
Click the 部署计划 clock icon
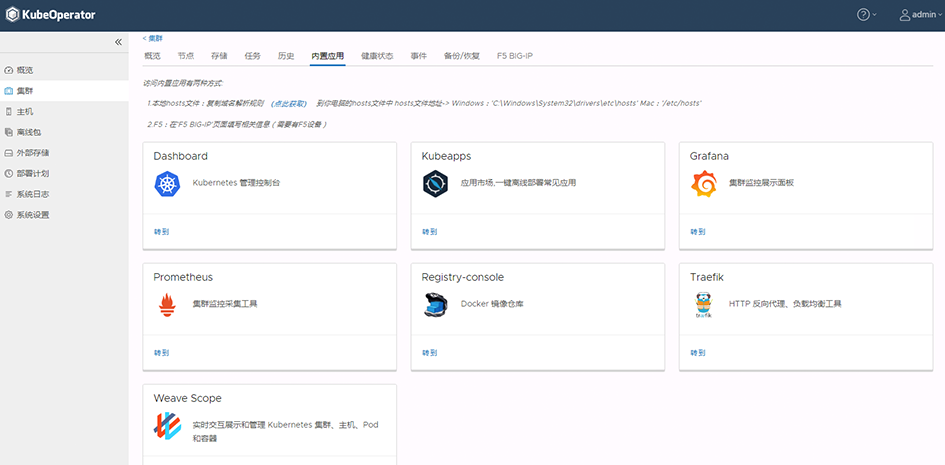click(x=8, y=173)
